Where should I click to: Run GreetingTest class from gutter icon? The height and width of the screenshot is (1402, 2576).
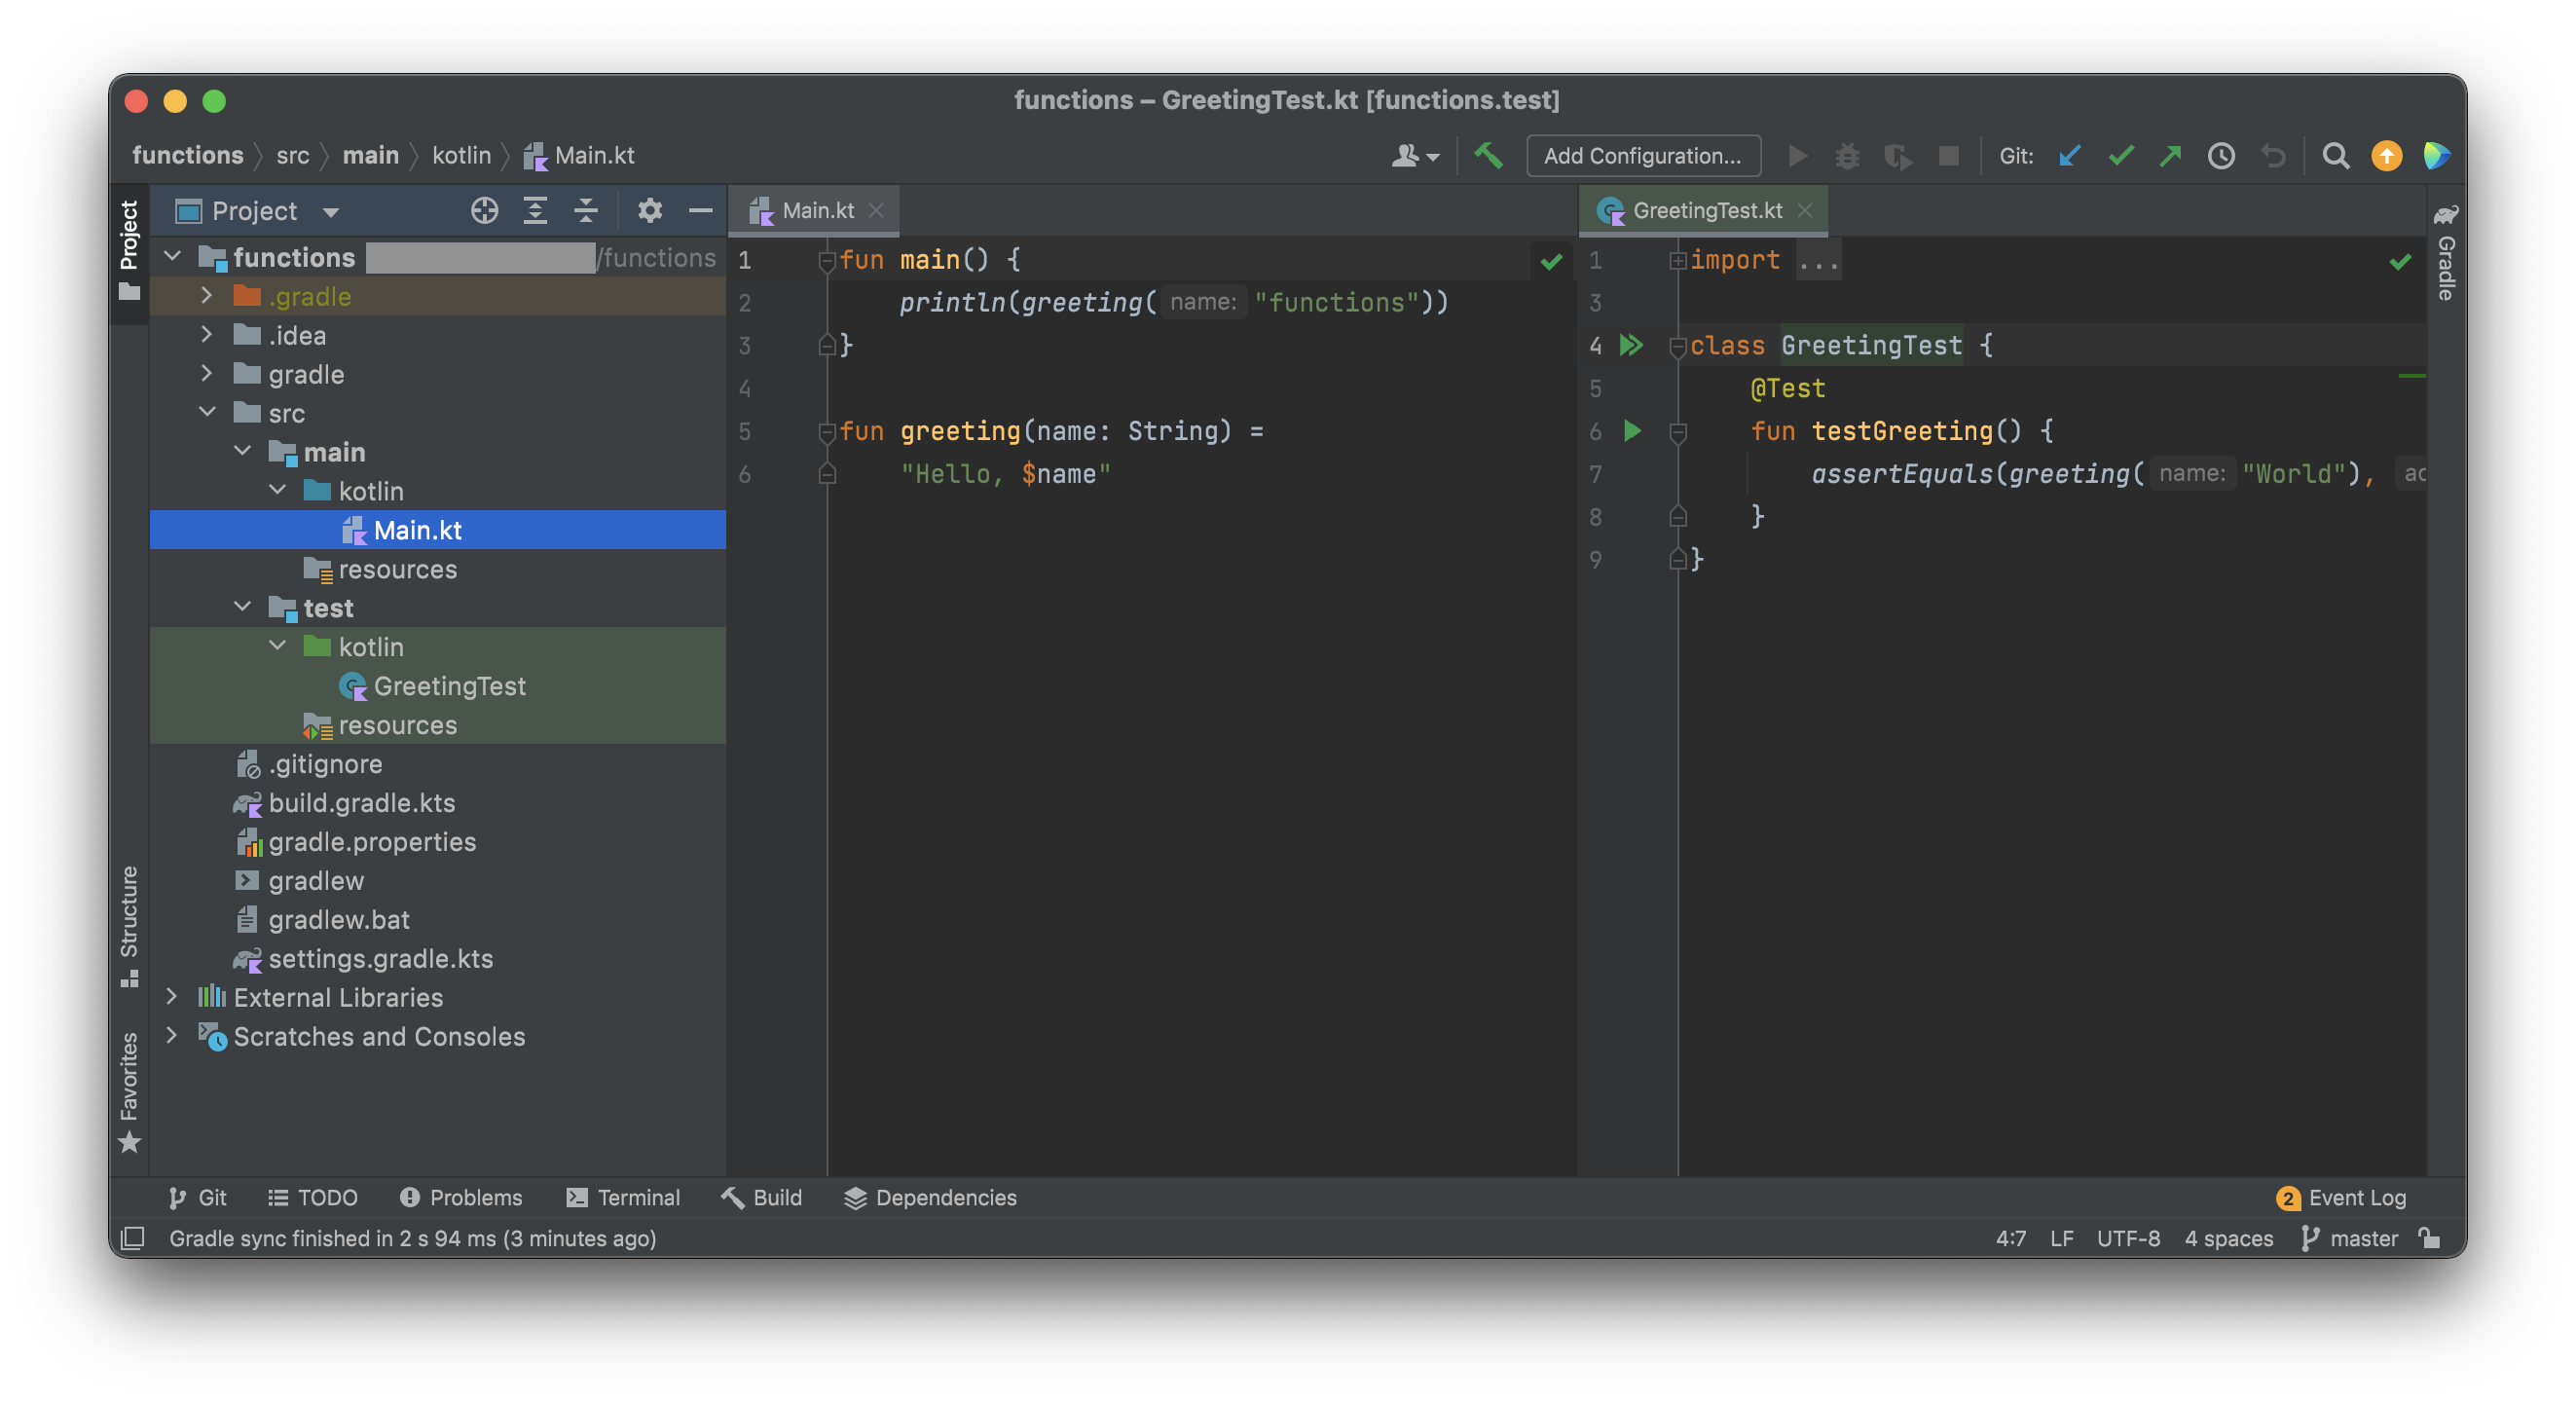pos(1631,345)
